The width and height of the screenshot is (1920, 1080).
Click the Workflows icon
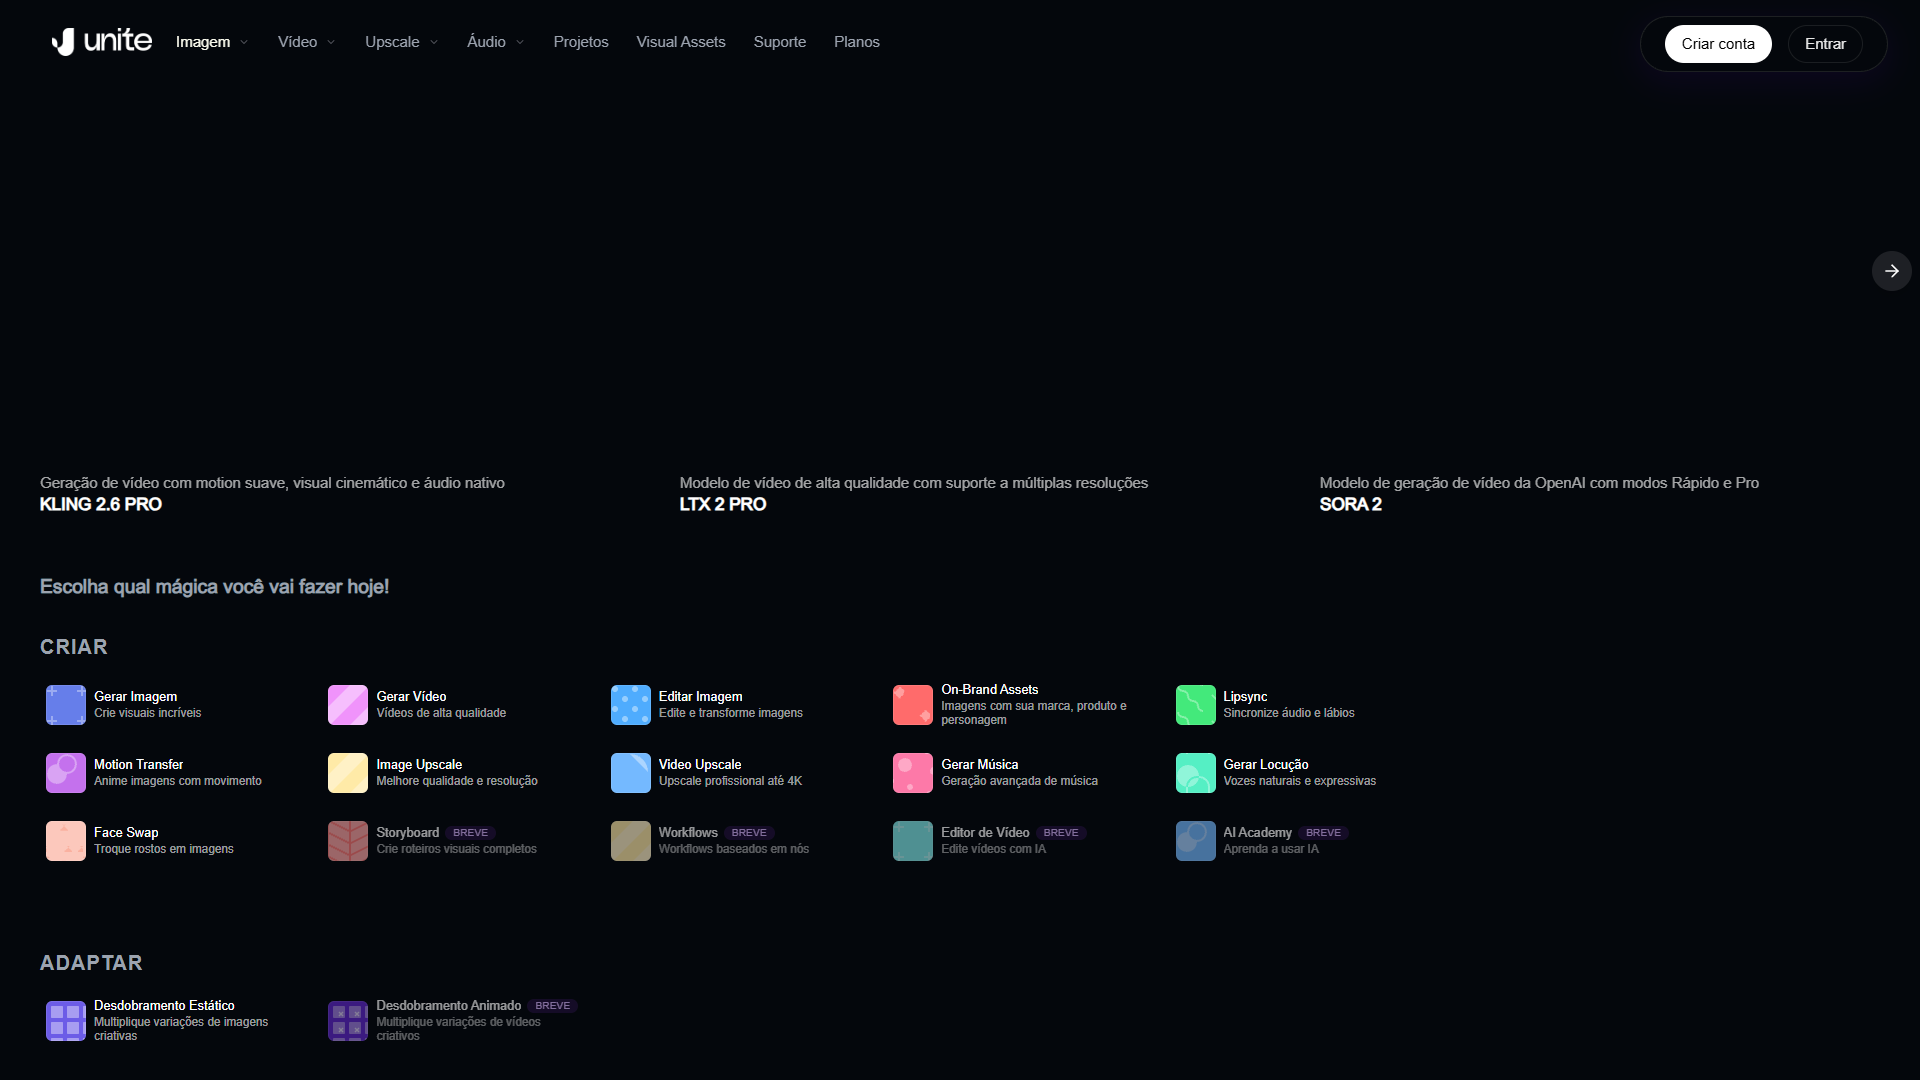(x=631, y=841)
